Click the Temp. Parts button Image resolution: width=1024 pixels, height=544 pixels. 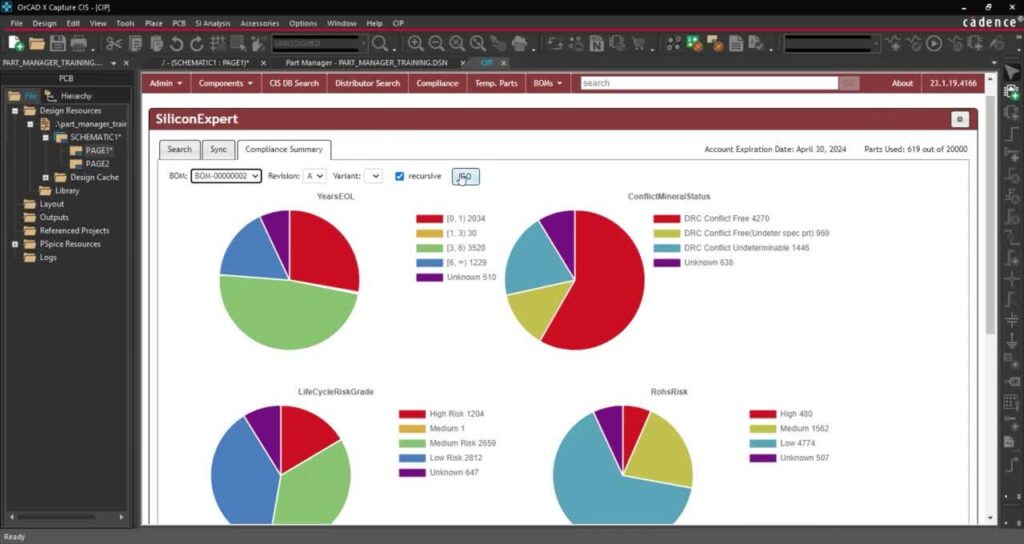click(x=496, y=84)
